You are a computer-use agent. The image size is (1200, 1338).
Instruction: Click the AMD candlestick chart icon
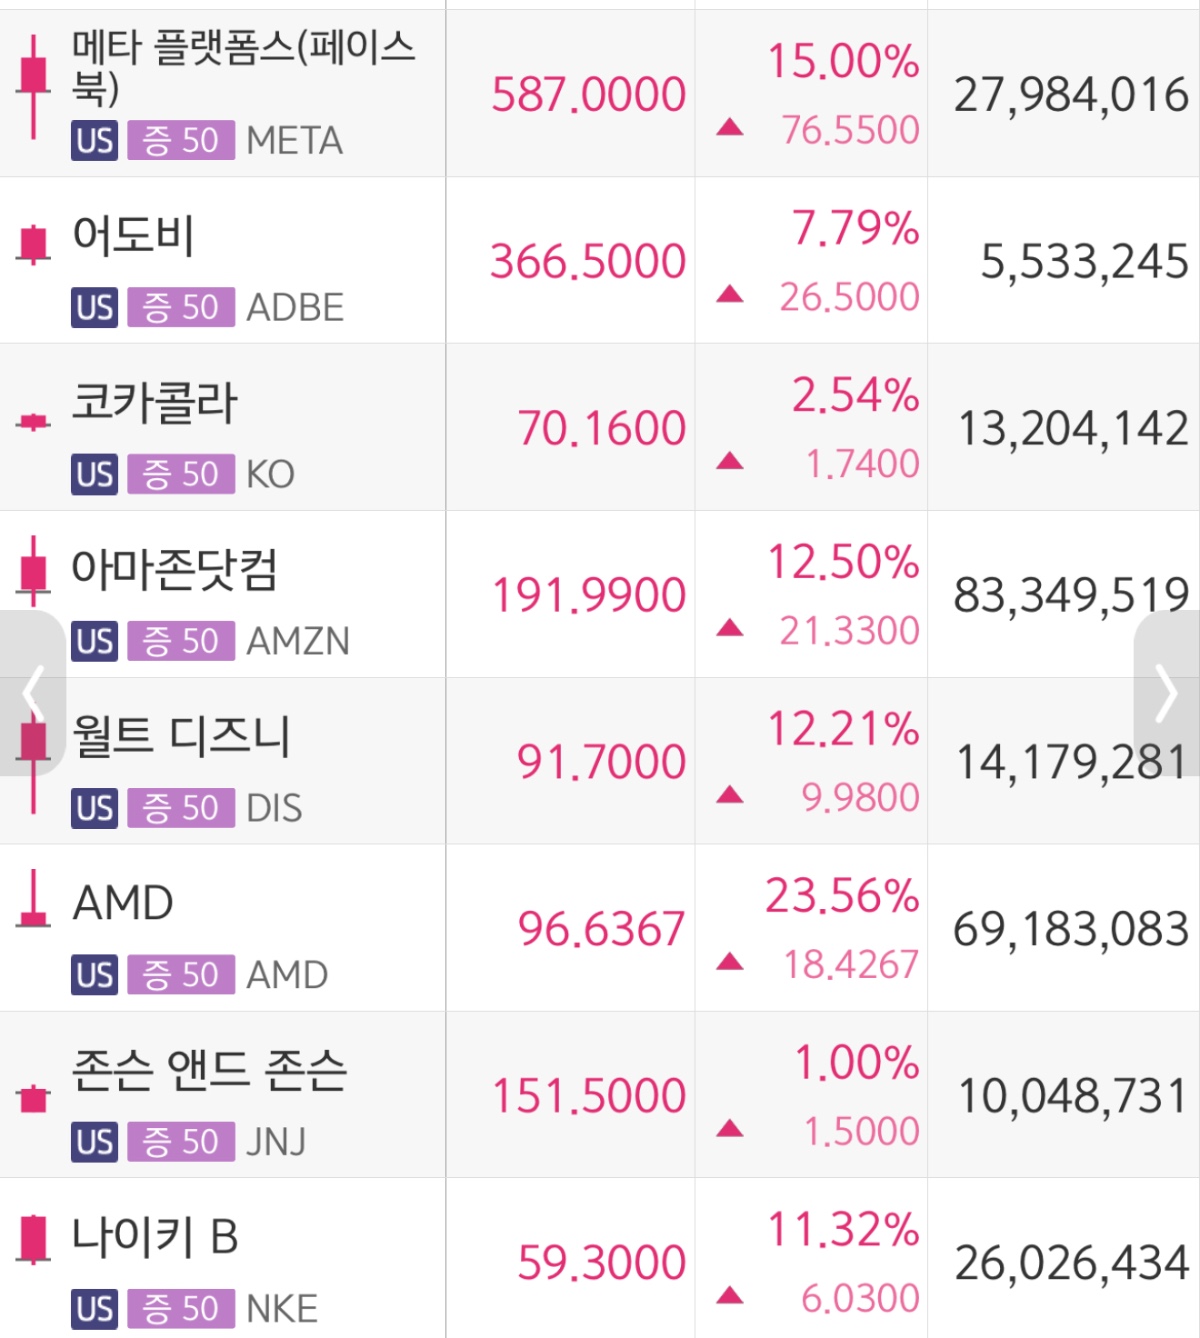point(34,900)
